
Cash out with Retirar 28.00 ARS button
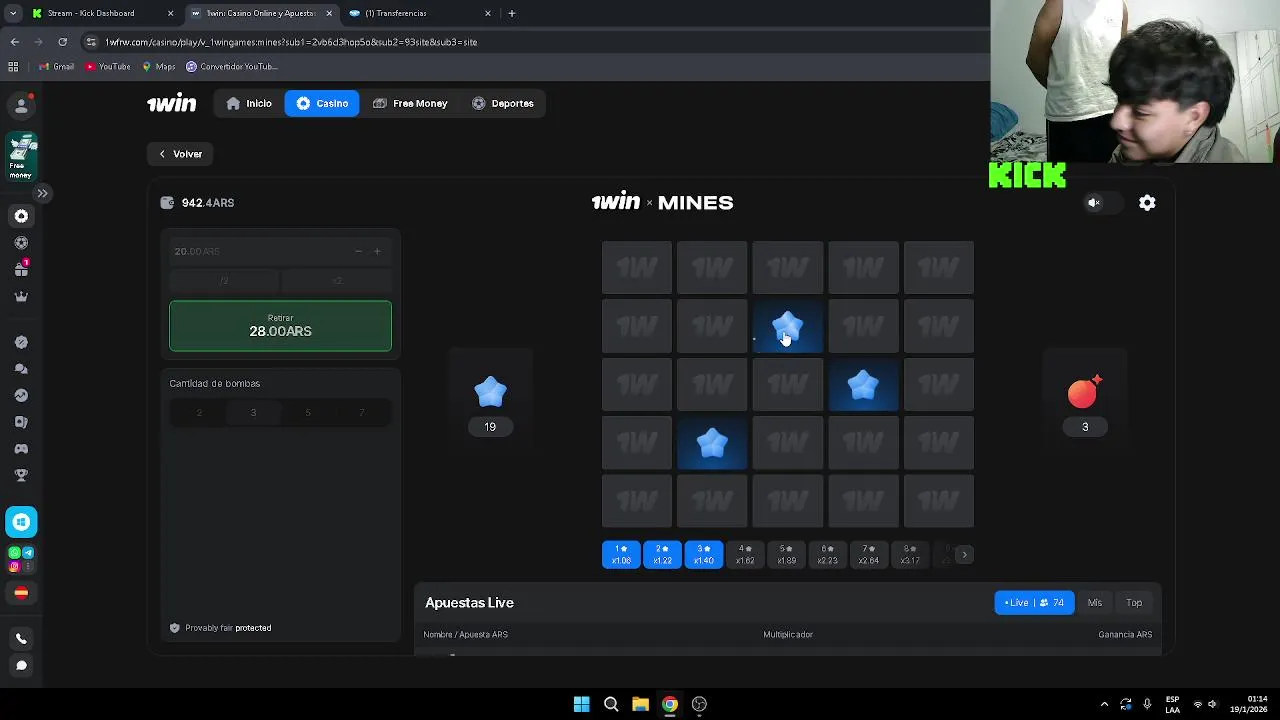280,326
